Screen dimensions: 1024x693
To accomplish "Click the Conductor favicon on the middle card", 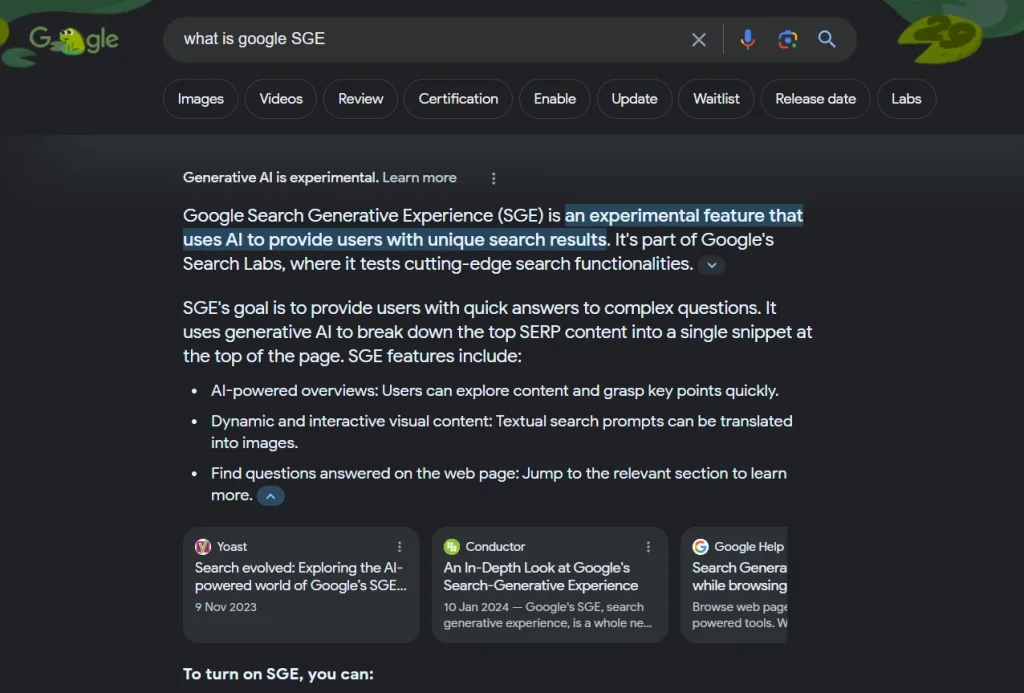I will point(451,546).
